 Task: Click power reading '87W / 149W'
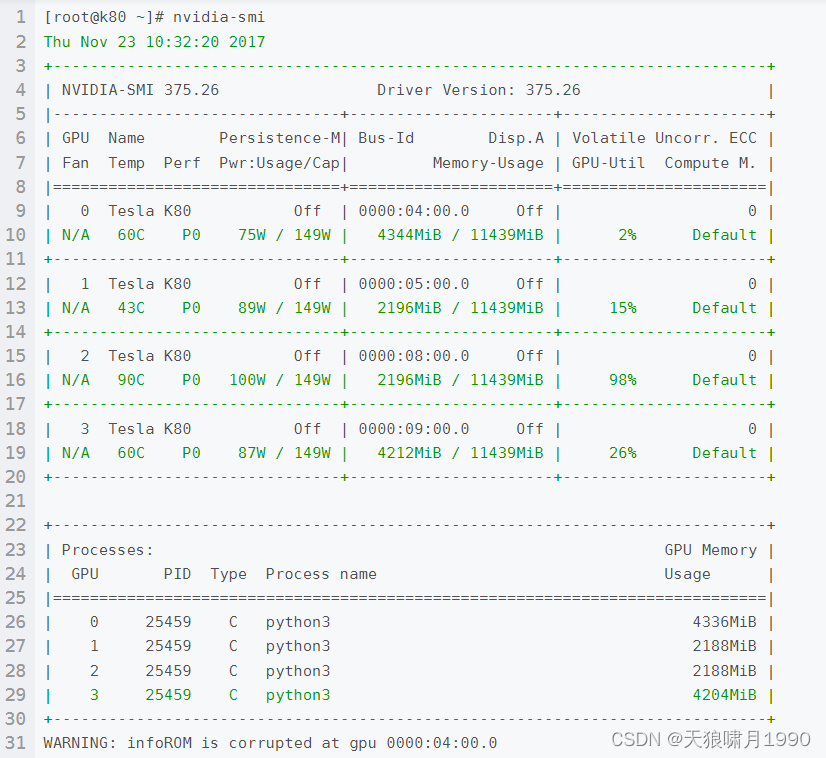[284, 453]
